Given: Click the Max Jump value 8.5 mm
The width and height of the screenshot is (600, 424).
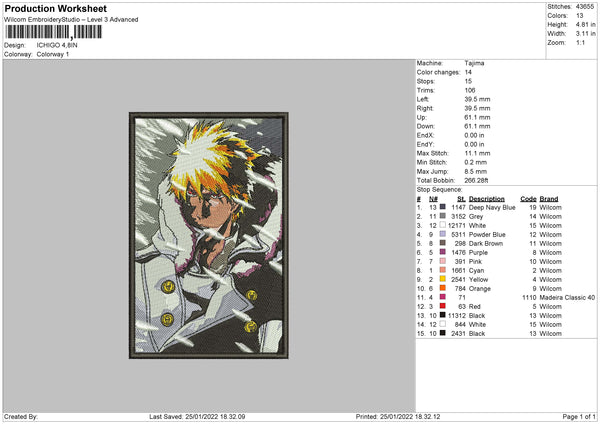Looking at the screenshot, I should [476, 171].
